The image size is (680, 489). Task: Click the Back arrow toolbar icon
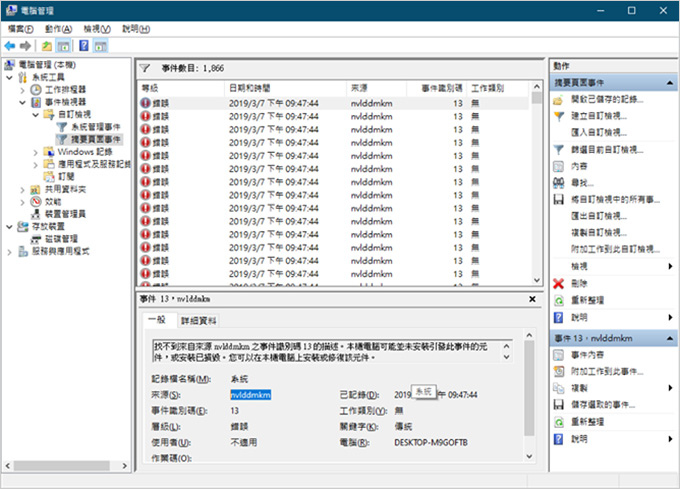point(10,46)
